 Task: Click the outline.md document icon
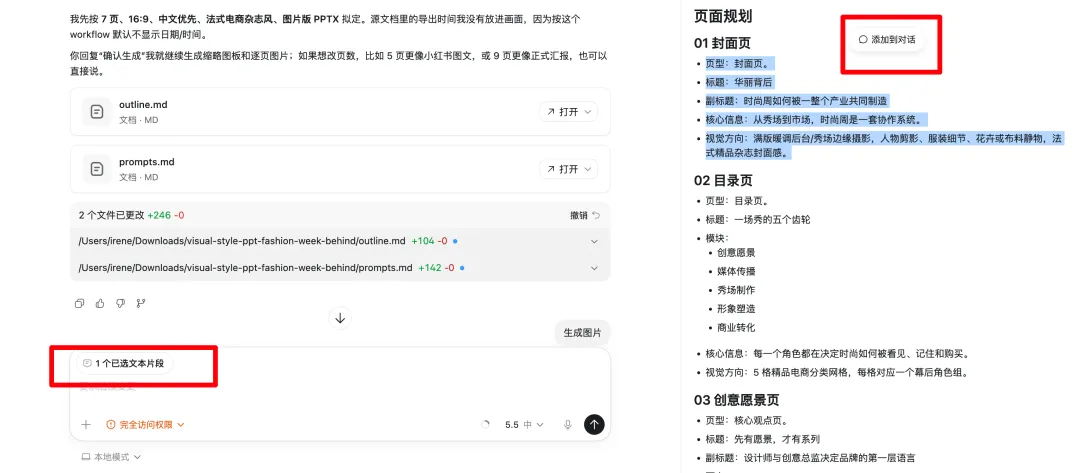pyautogui.click(x=97, y=112)
